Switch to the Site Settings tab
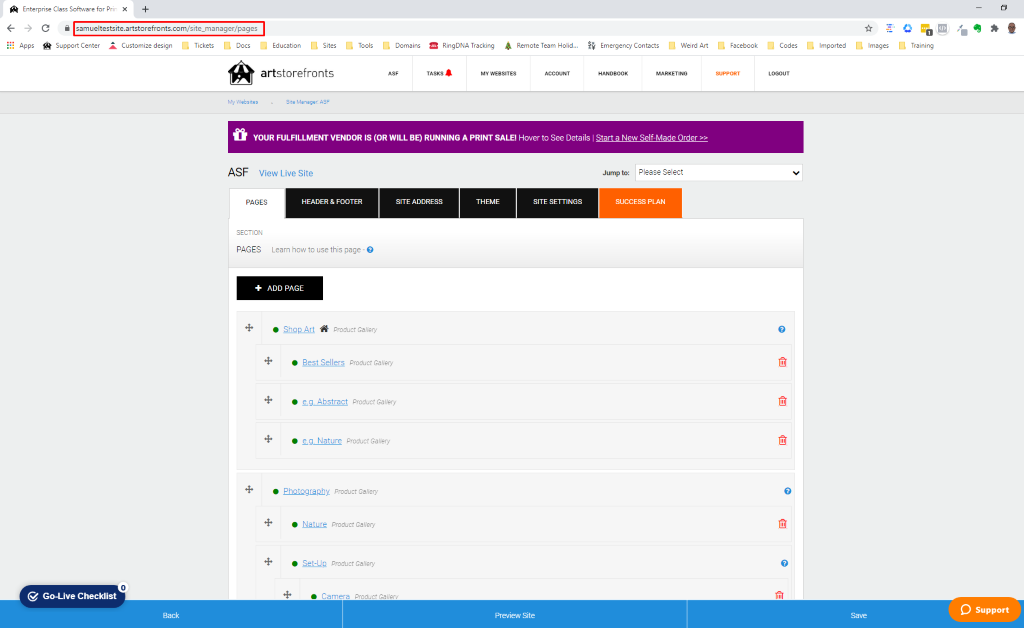 click(x=558, y=202)
